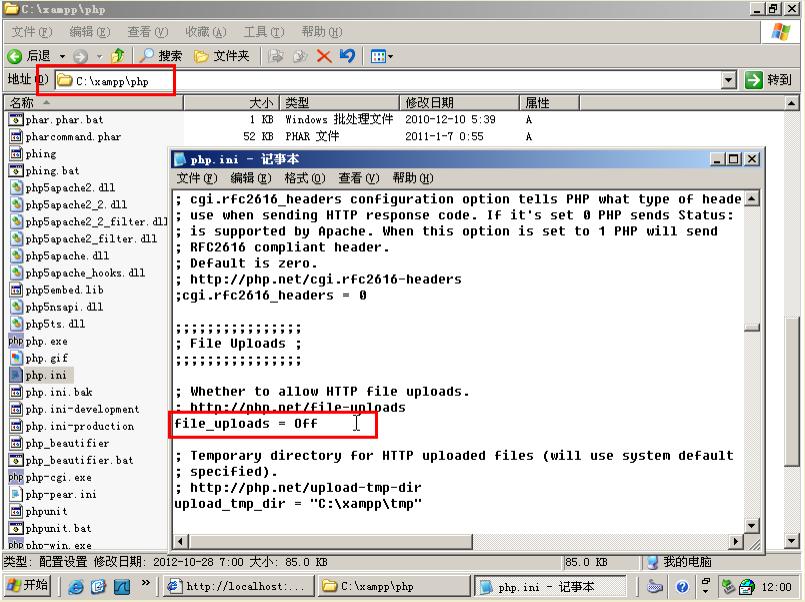Click the Move To folder icon
Viewport: 805px width, 602px height.
pyautogui.click(x=276, y=56)
